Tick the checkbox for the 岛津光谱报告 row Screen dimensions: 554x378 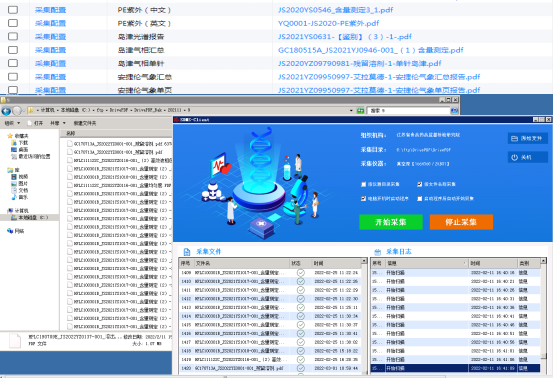[x=13, y=36]
